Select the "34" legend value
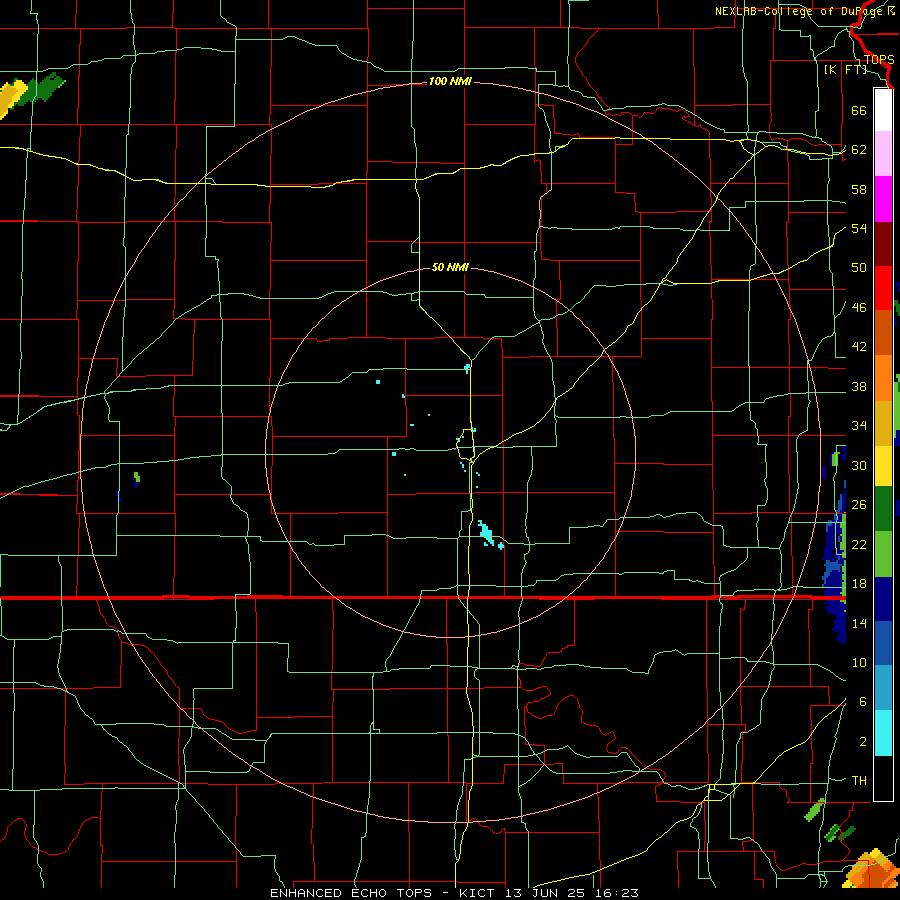Image resolution: width=900 pixels, height=900 pixels. tap(859, 425)
